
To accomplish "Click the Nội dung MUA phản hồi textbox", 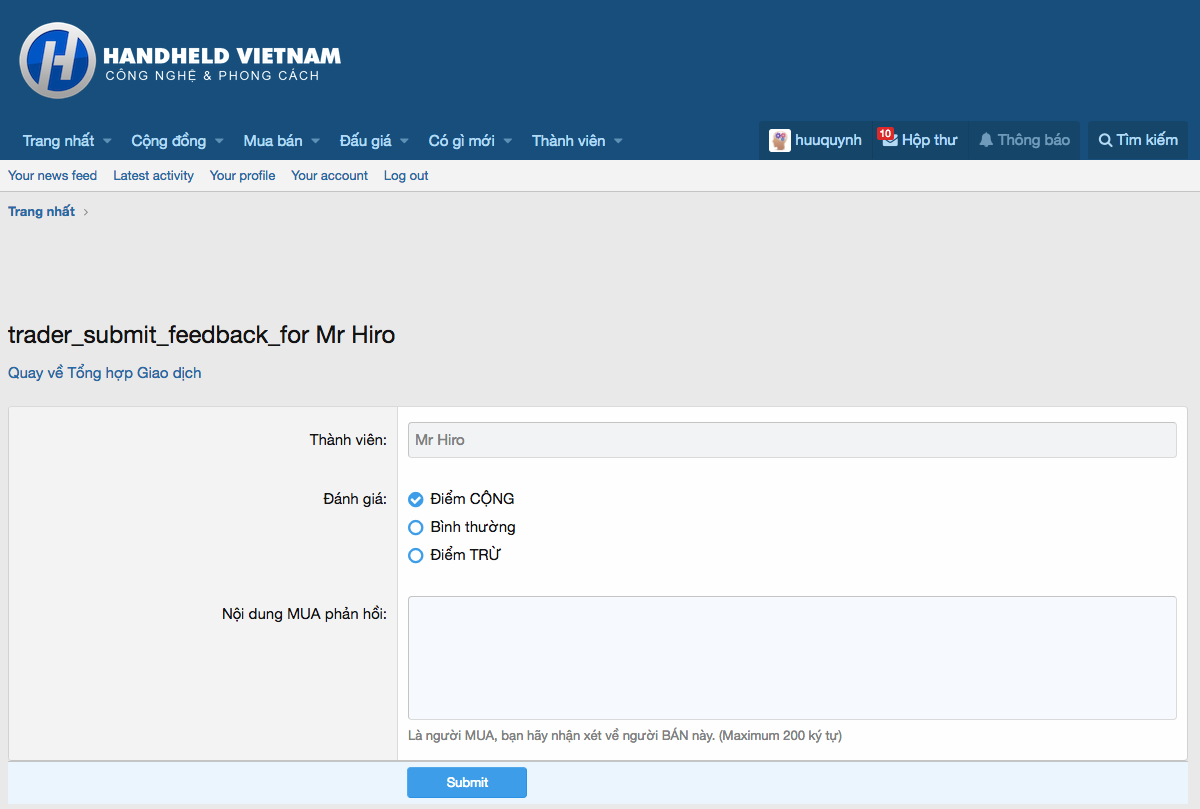I will tap(791, 657).
